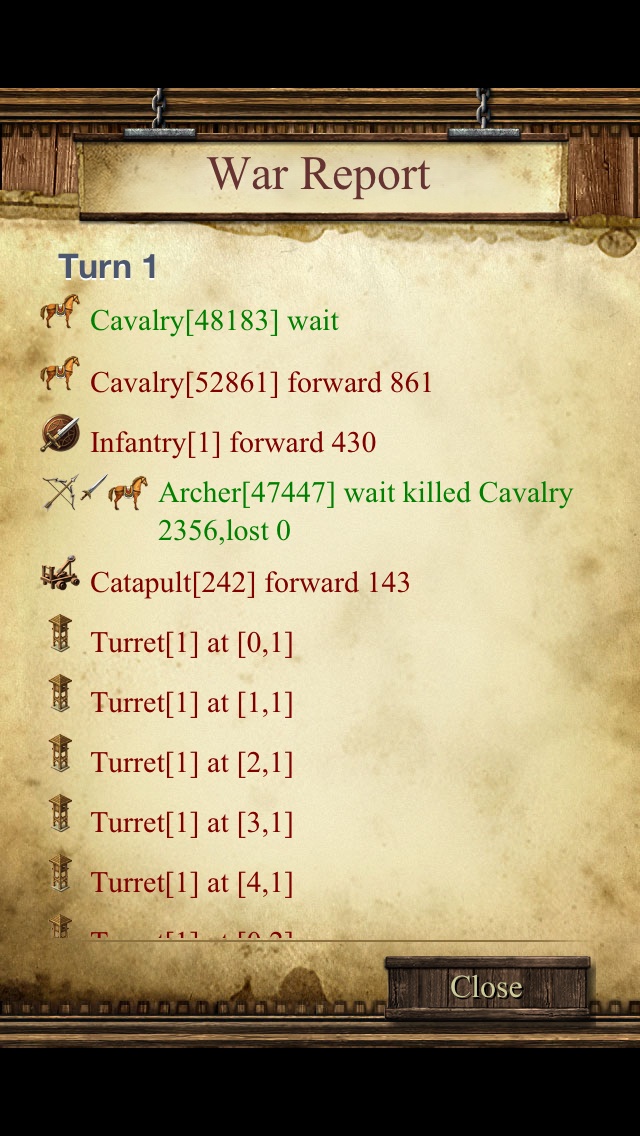
Task: Click the sword icon in the Archer row
Action: click(x=93, y=488)
